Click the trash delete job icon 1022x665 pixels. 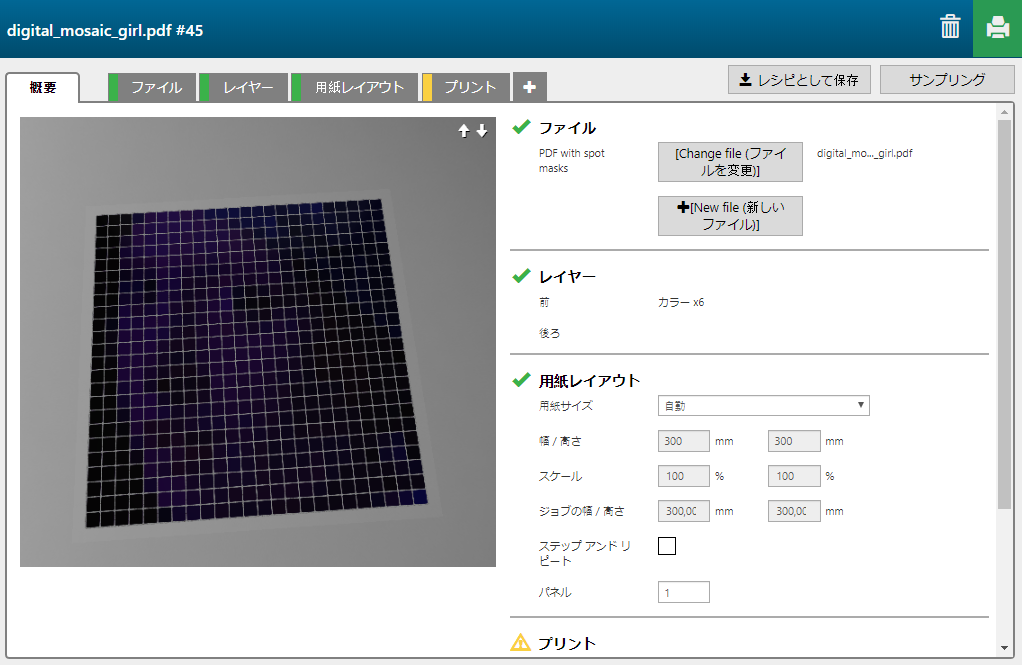[950, 27]
